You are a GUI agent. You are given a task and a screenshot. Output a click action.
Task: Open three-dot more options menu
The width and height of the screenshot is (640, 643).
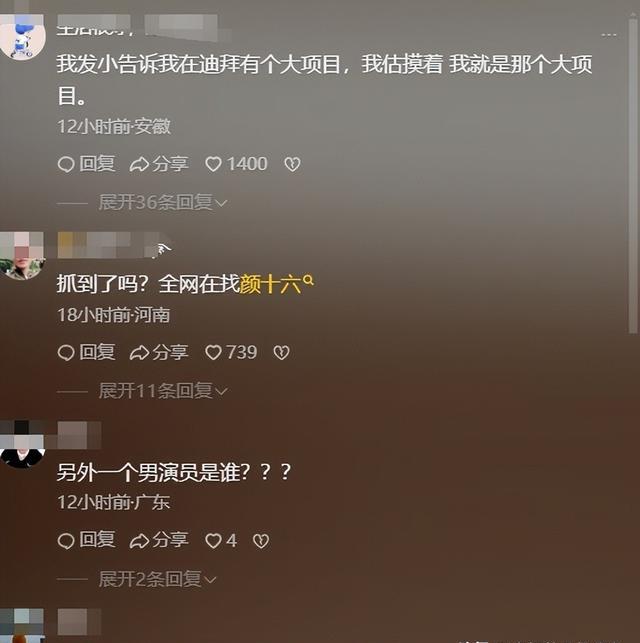click(609, 35)
